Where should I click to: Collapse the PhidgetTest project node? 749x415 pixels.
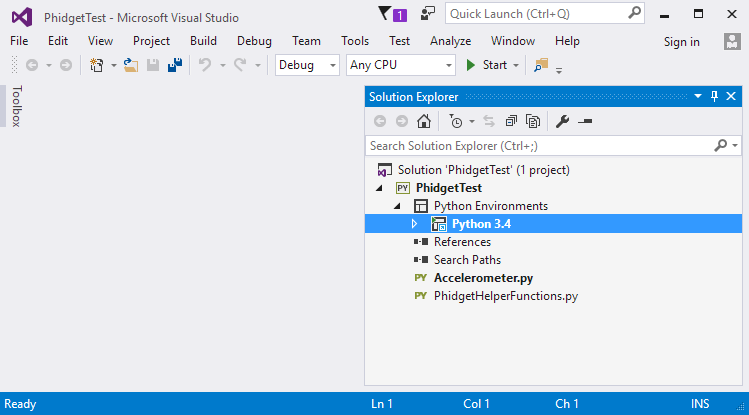click(x=379, y=188)
